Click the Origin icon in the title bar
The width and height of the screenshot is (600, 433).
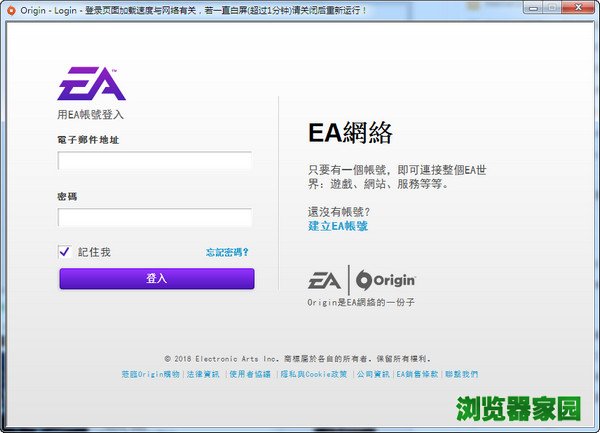(10, 9)
